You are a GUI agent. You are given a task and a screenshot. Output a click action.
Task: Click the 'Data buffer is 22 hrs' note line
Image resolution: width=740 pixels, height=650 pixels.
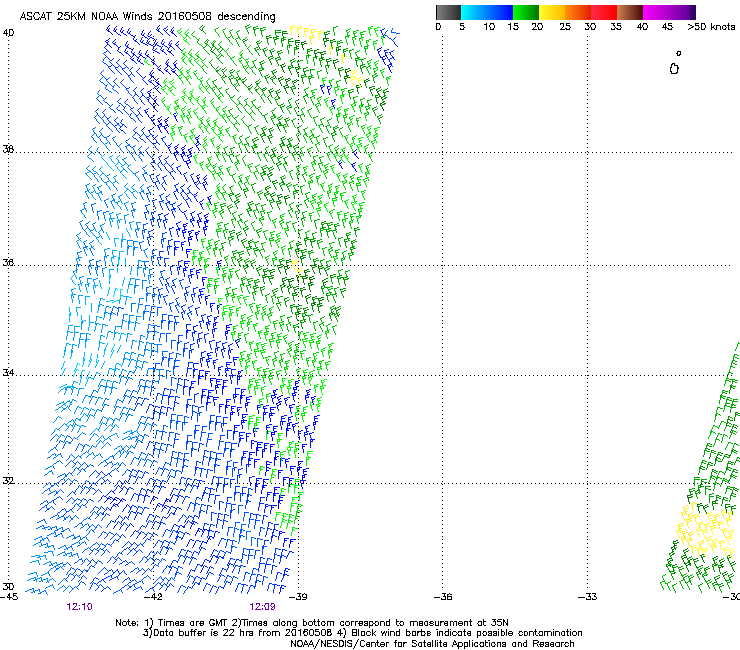coord(362,633)
